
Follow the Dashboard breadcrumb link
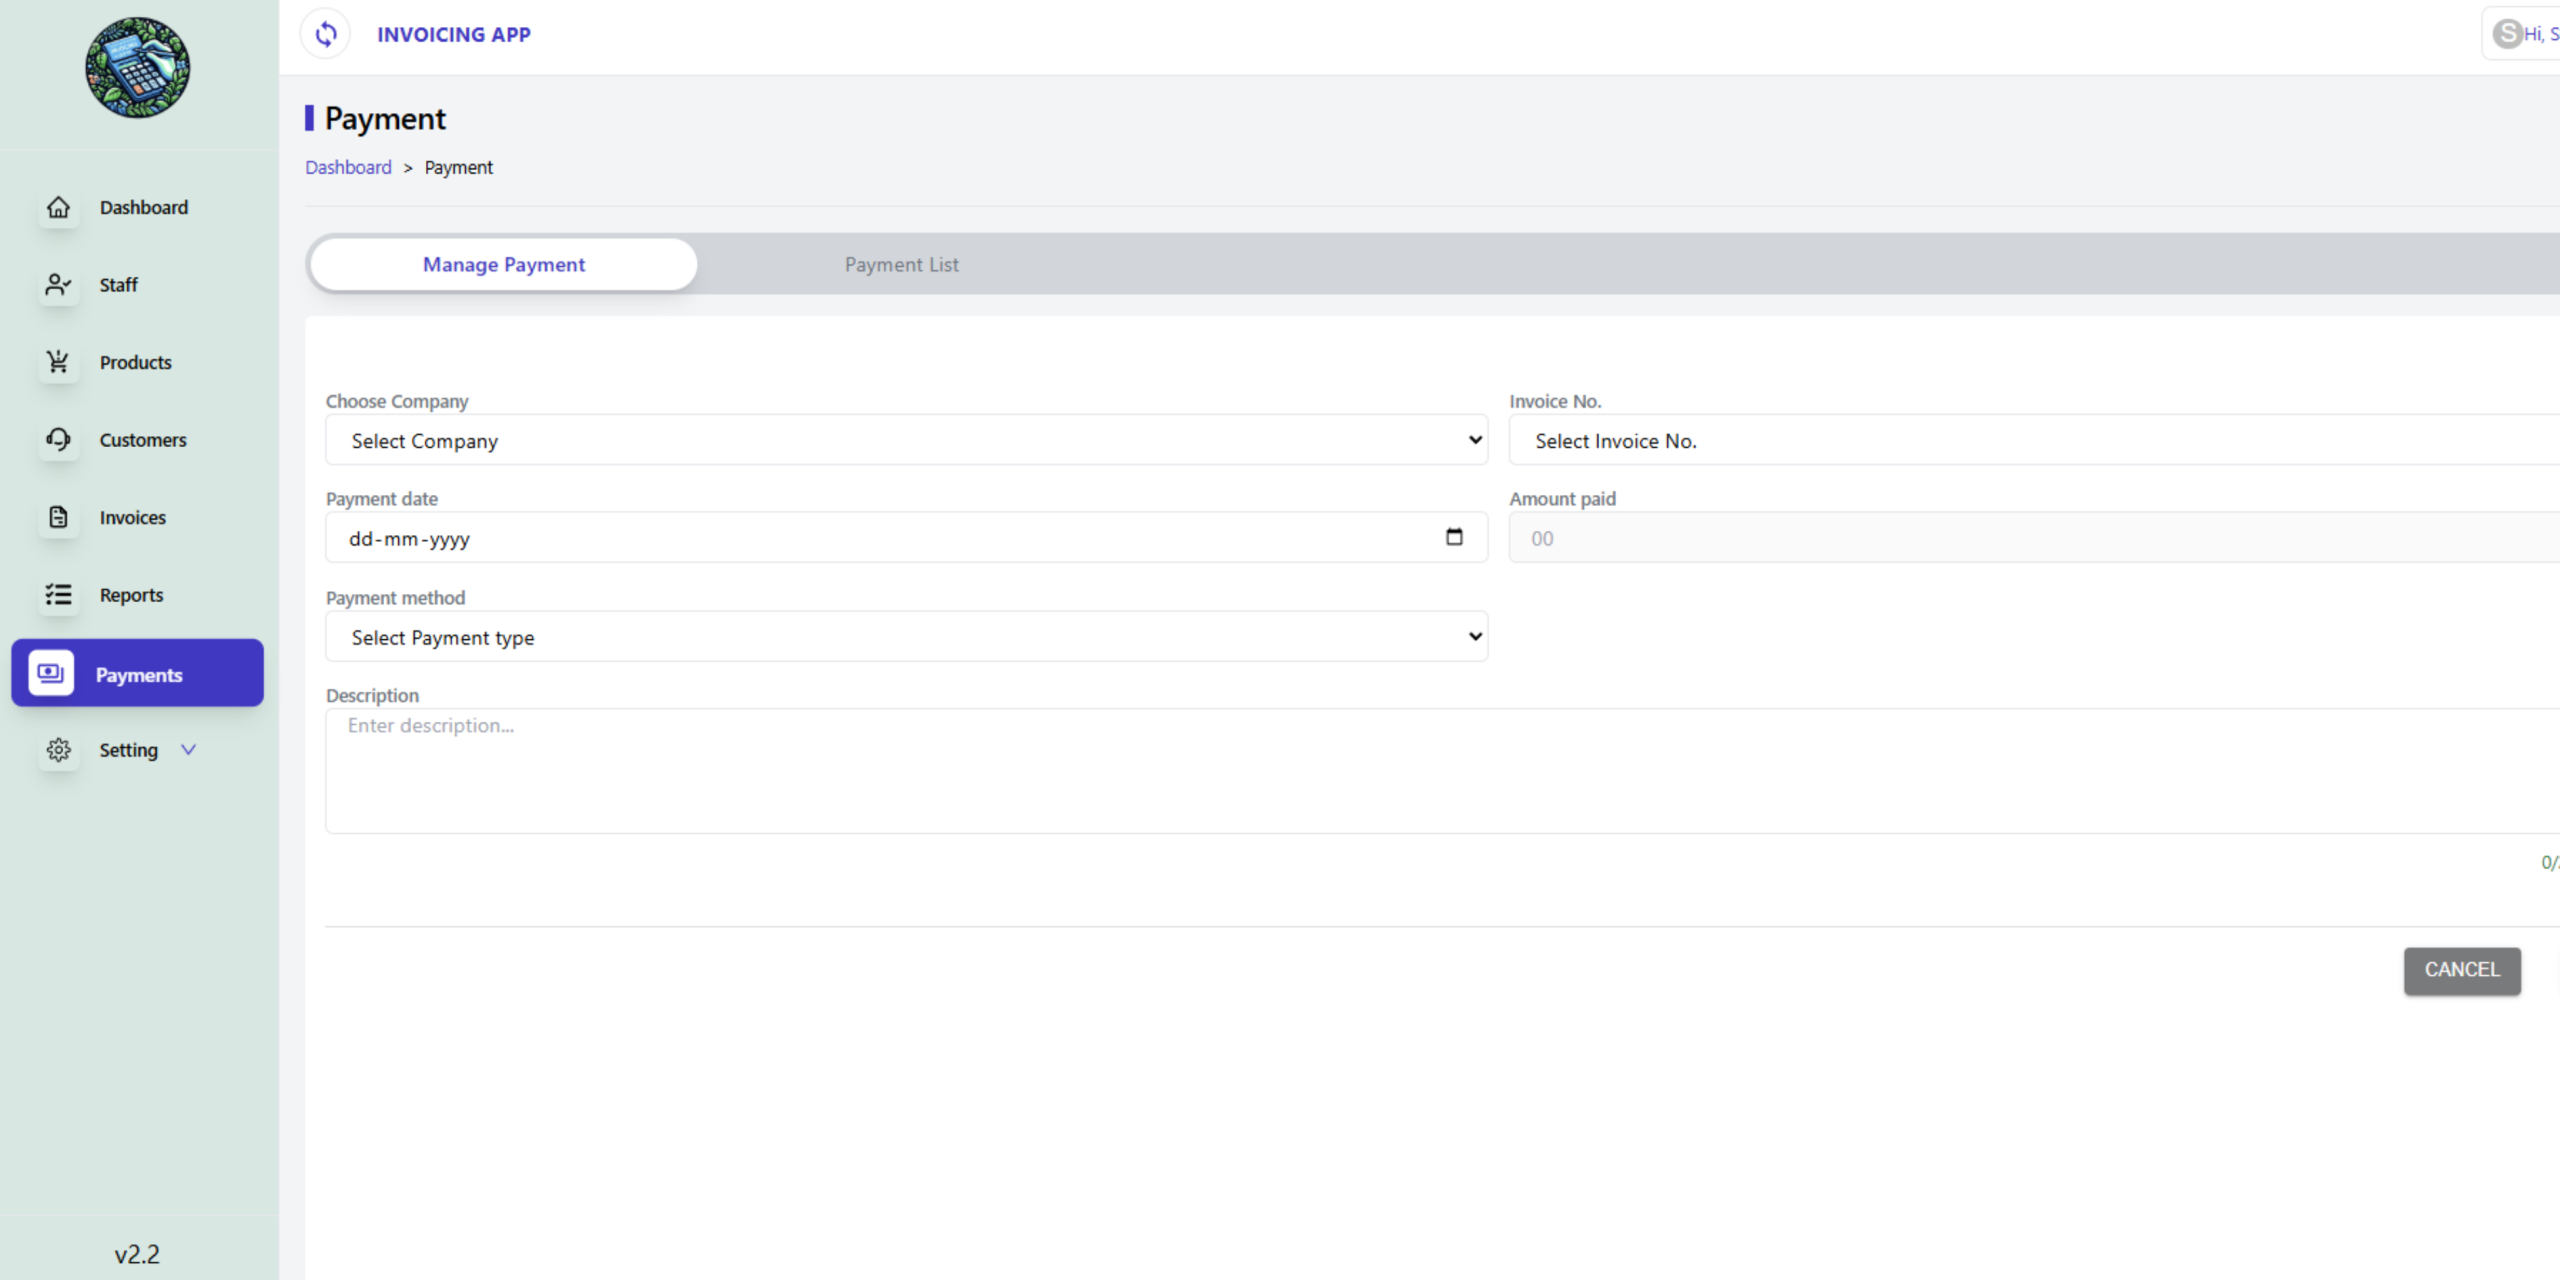pyautogui.click(x=348, y=168)
